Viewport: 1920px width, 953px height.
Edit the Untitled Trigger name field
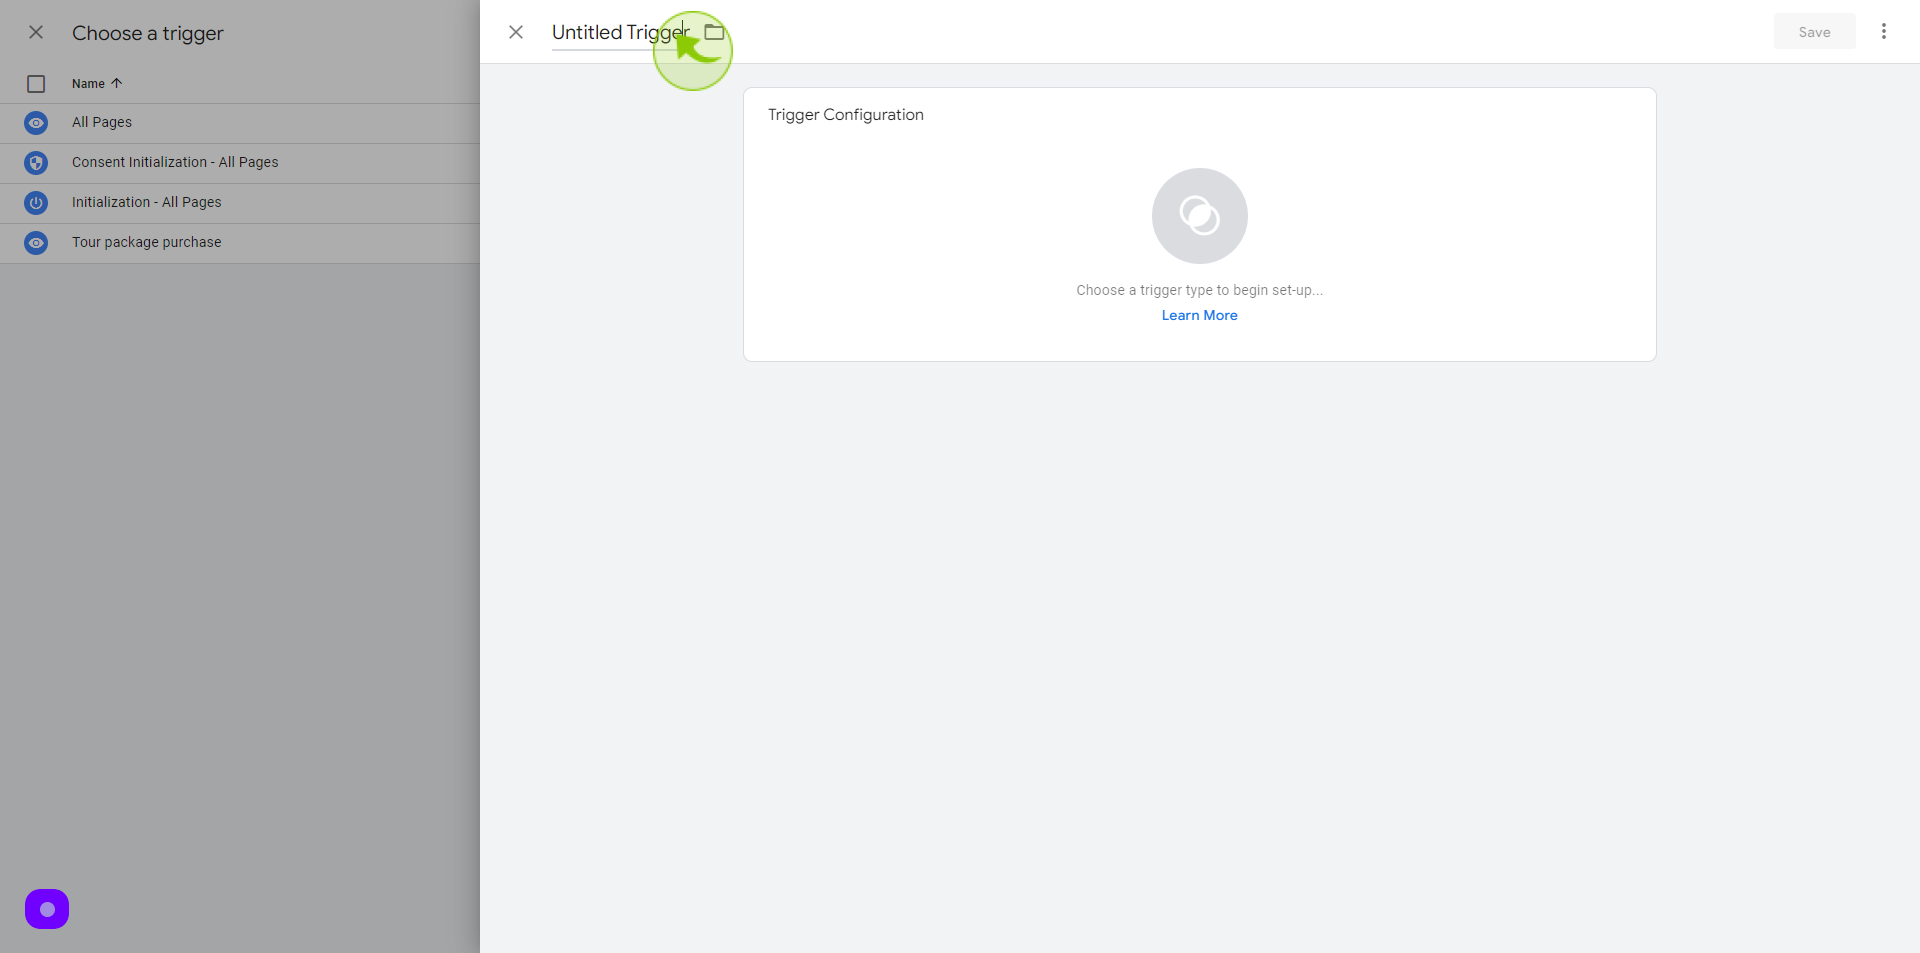(621, 33)
